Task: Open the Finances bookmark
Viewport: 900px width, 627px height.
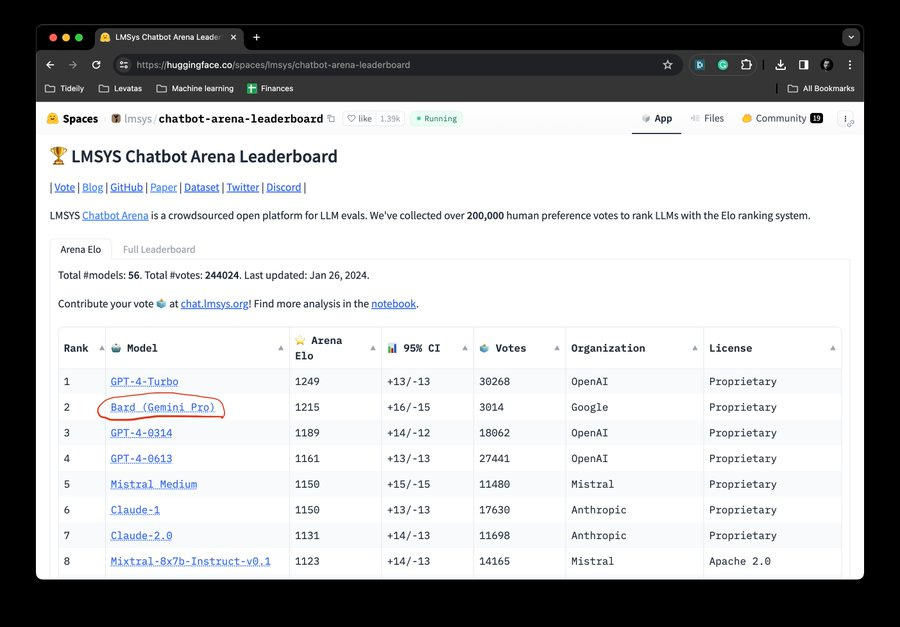Action: point(270,88)
